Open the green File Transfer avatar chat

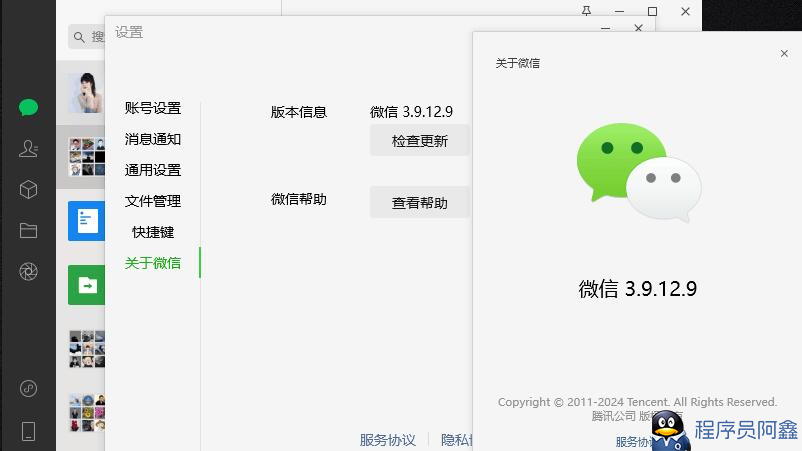tap(86, 285)
